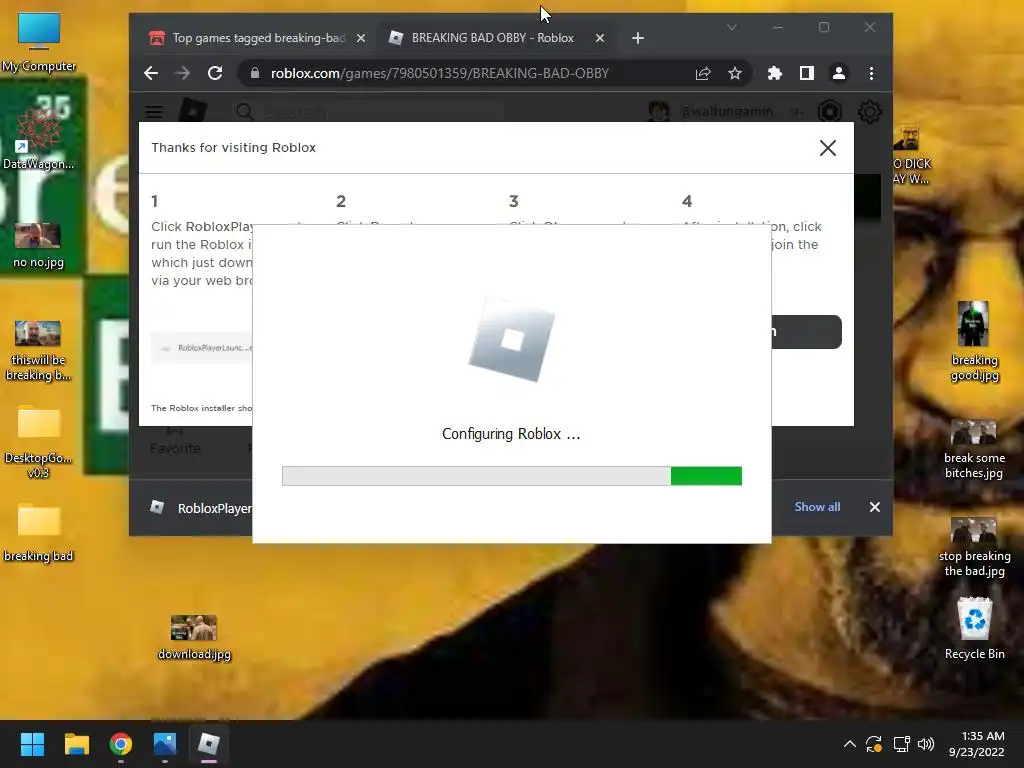1024x768 pixels.
Task: Show hidden system tray icons
Action: 850,744
